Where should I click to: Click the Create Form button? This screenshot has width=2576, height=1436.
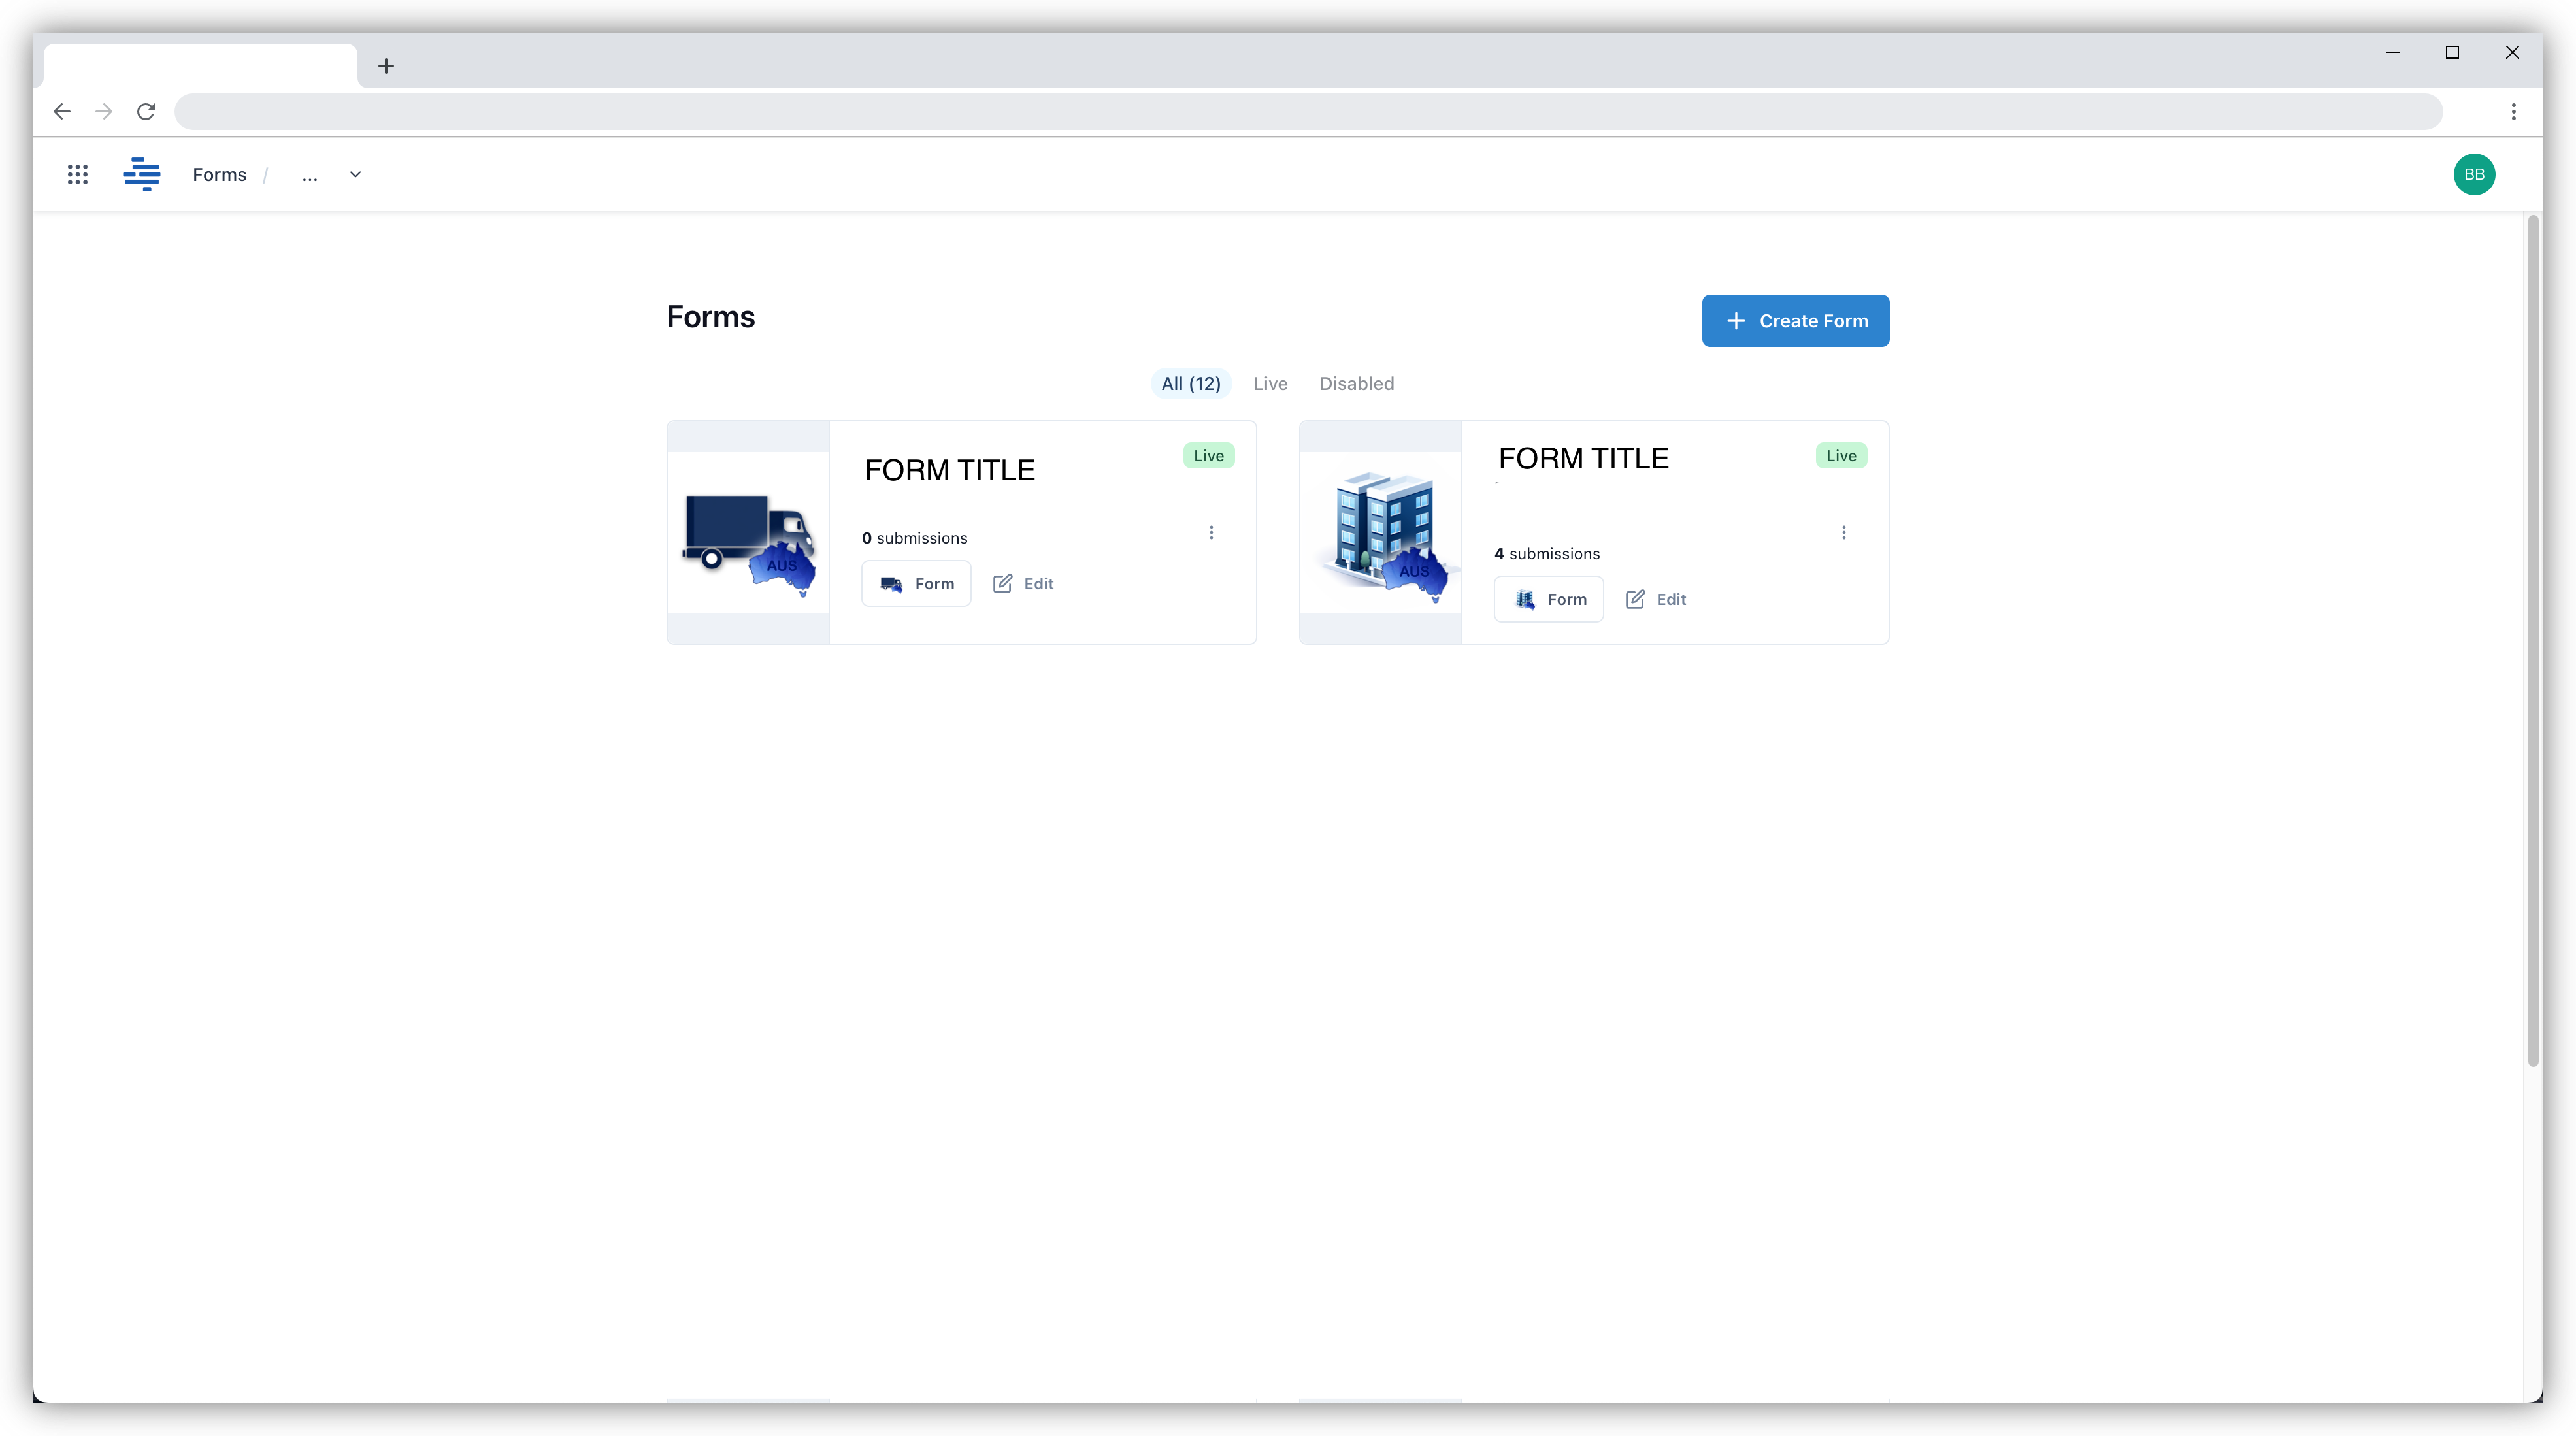pos(1795,321)
